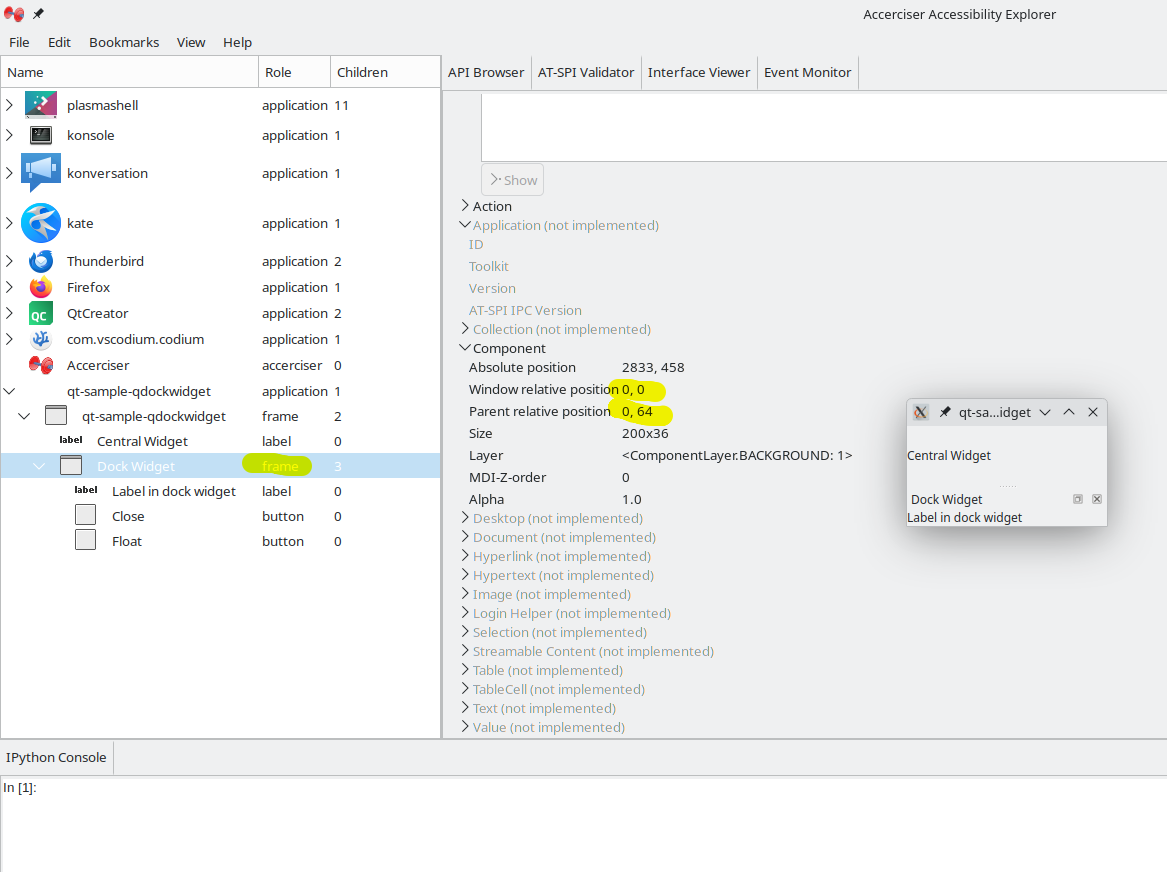Select the com.vscodium.codium icon

click(41, 339)
